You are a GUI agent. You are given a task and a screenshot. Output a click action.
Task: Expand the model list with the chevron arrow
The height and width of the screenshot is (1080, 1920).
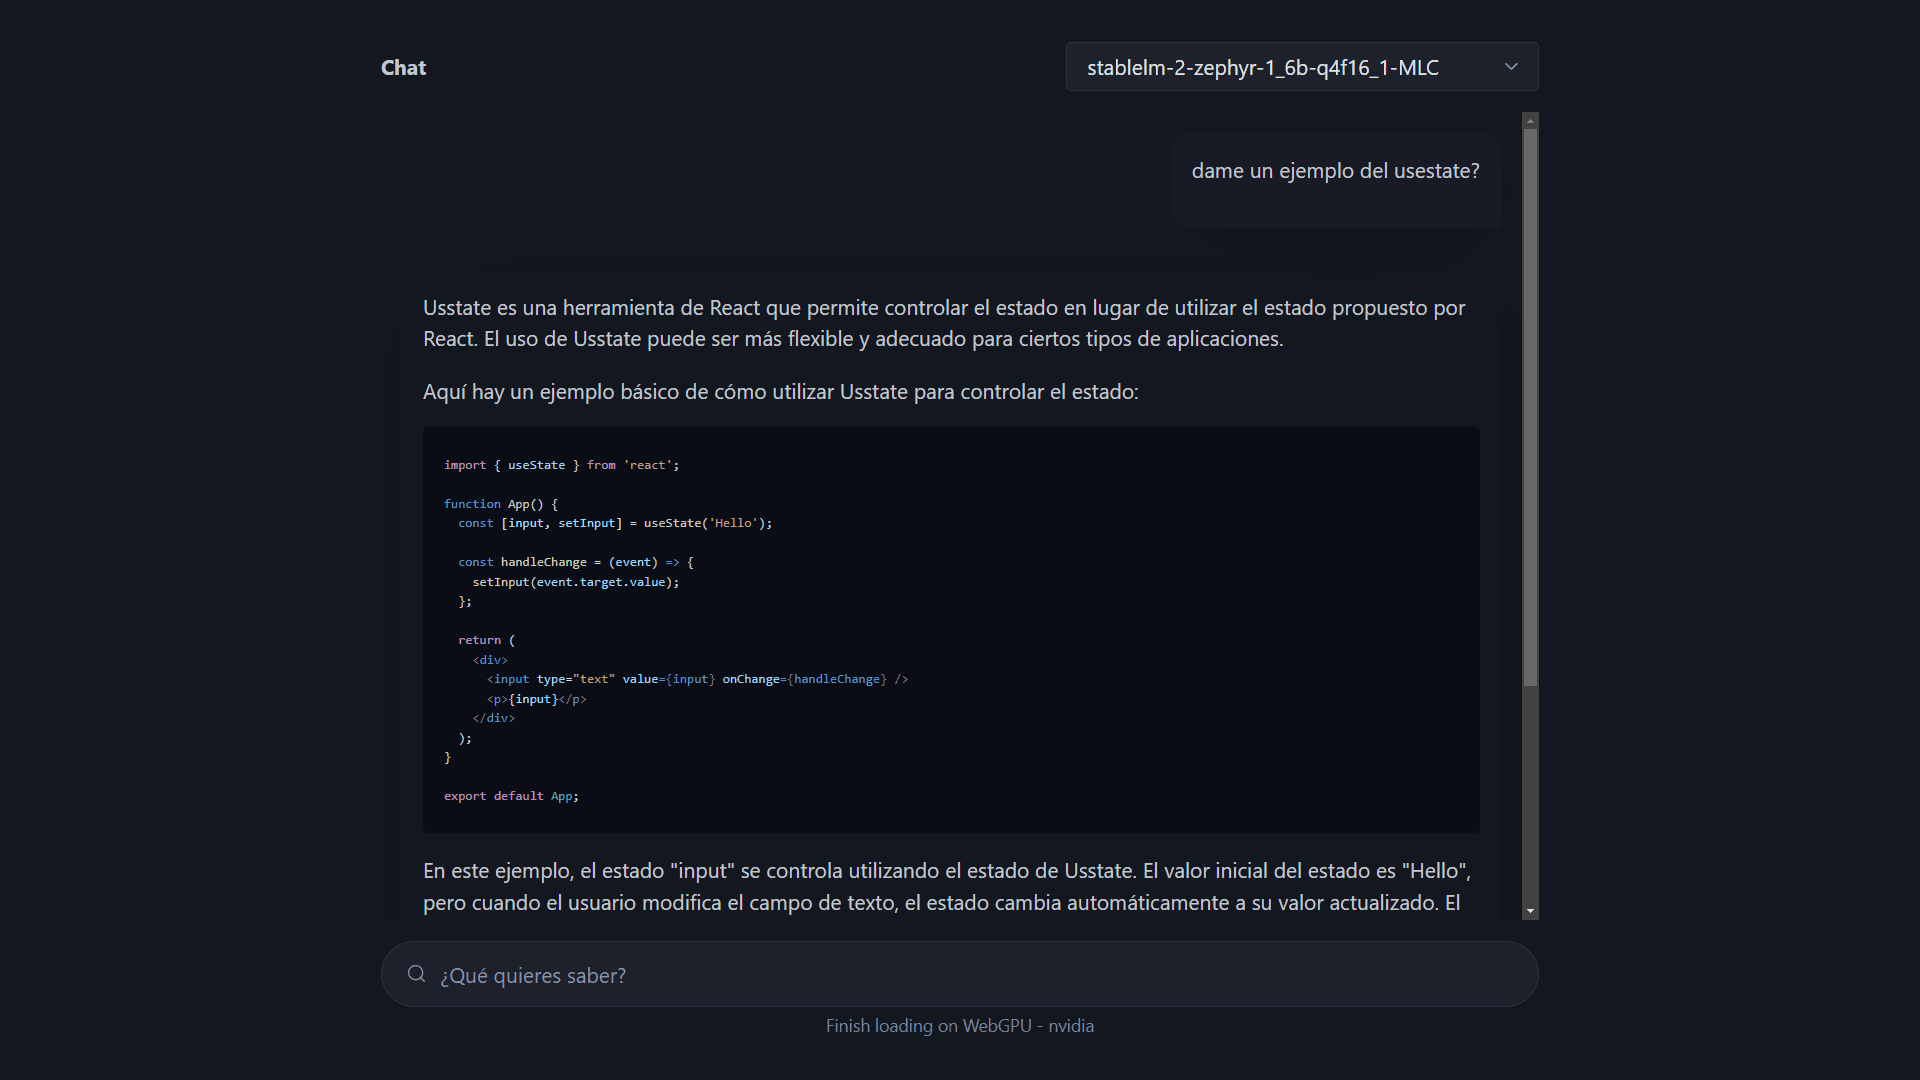1511,67
